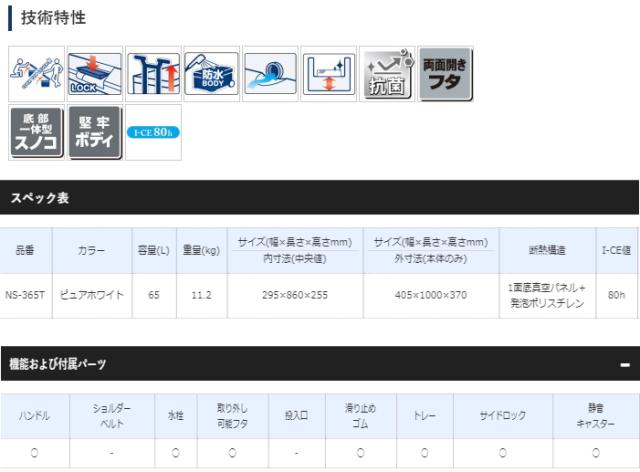Click the 底部一体型スノコ feature icon
This screenshot has height=472, width=640.
coord(36,132)
